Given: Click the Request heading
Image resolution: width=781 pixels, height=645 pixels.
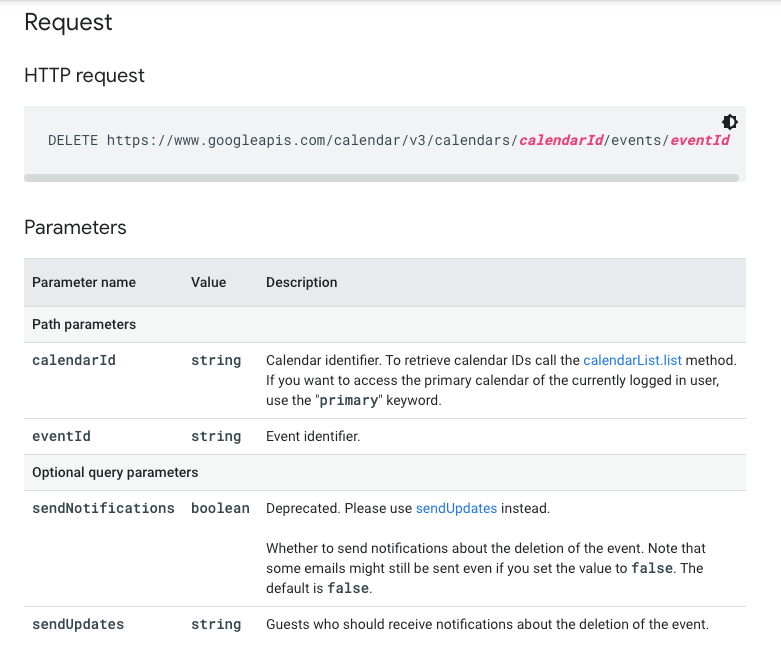Looking at the screenshot, I should [68, 22].
